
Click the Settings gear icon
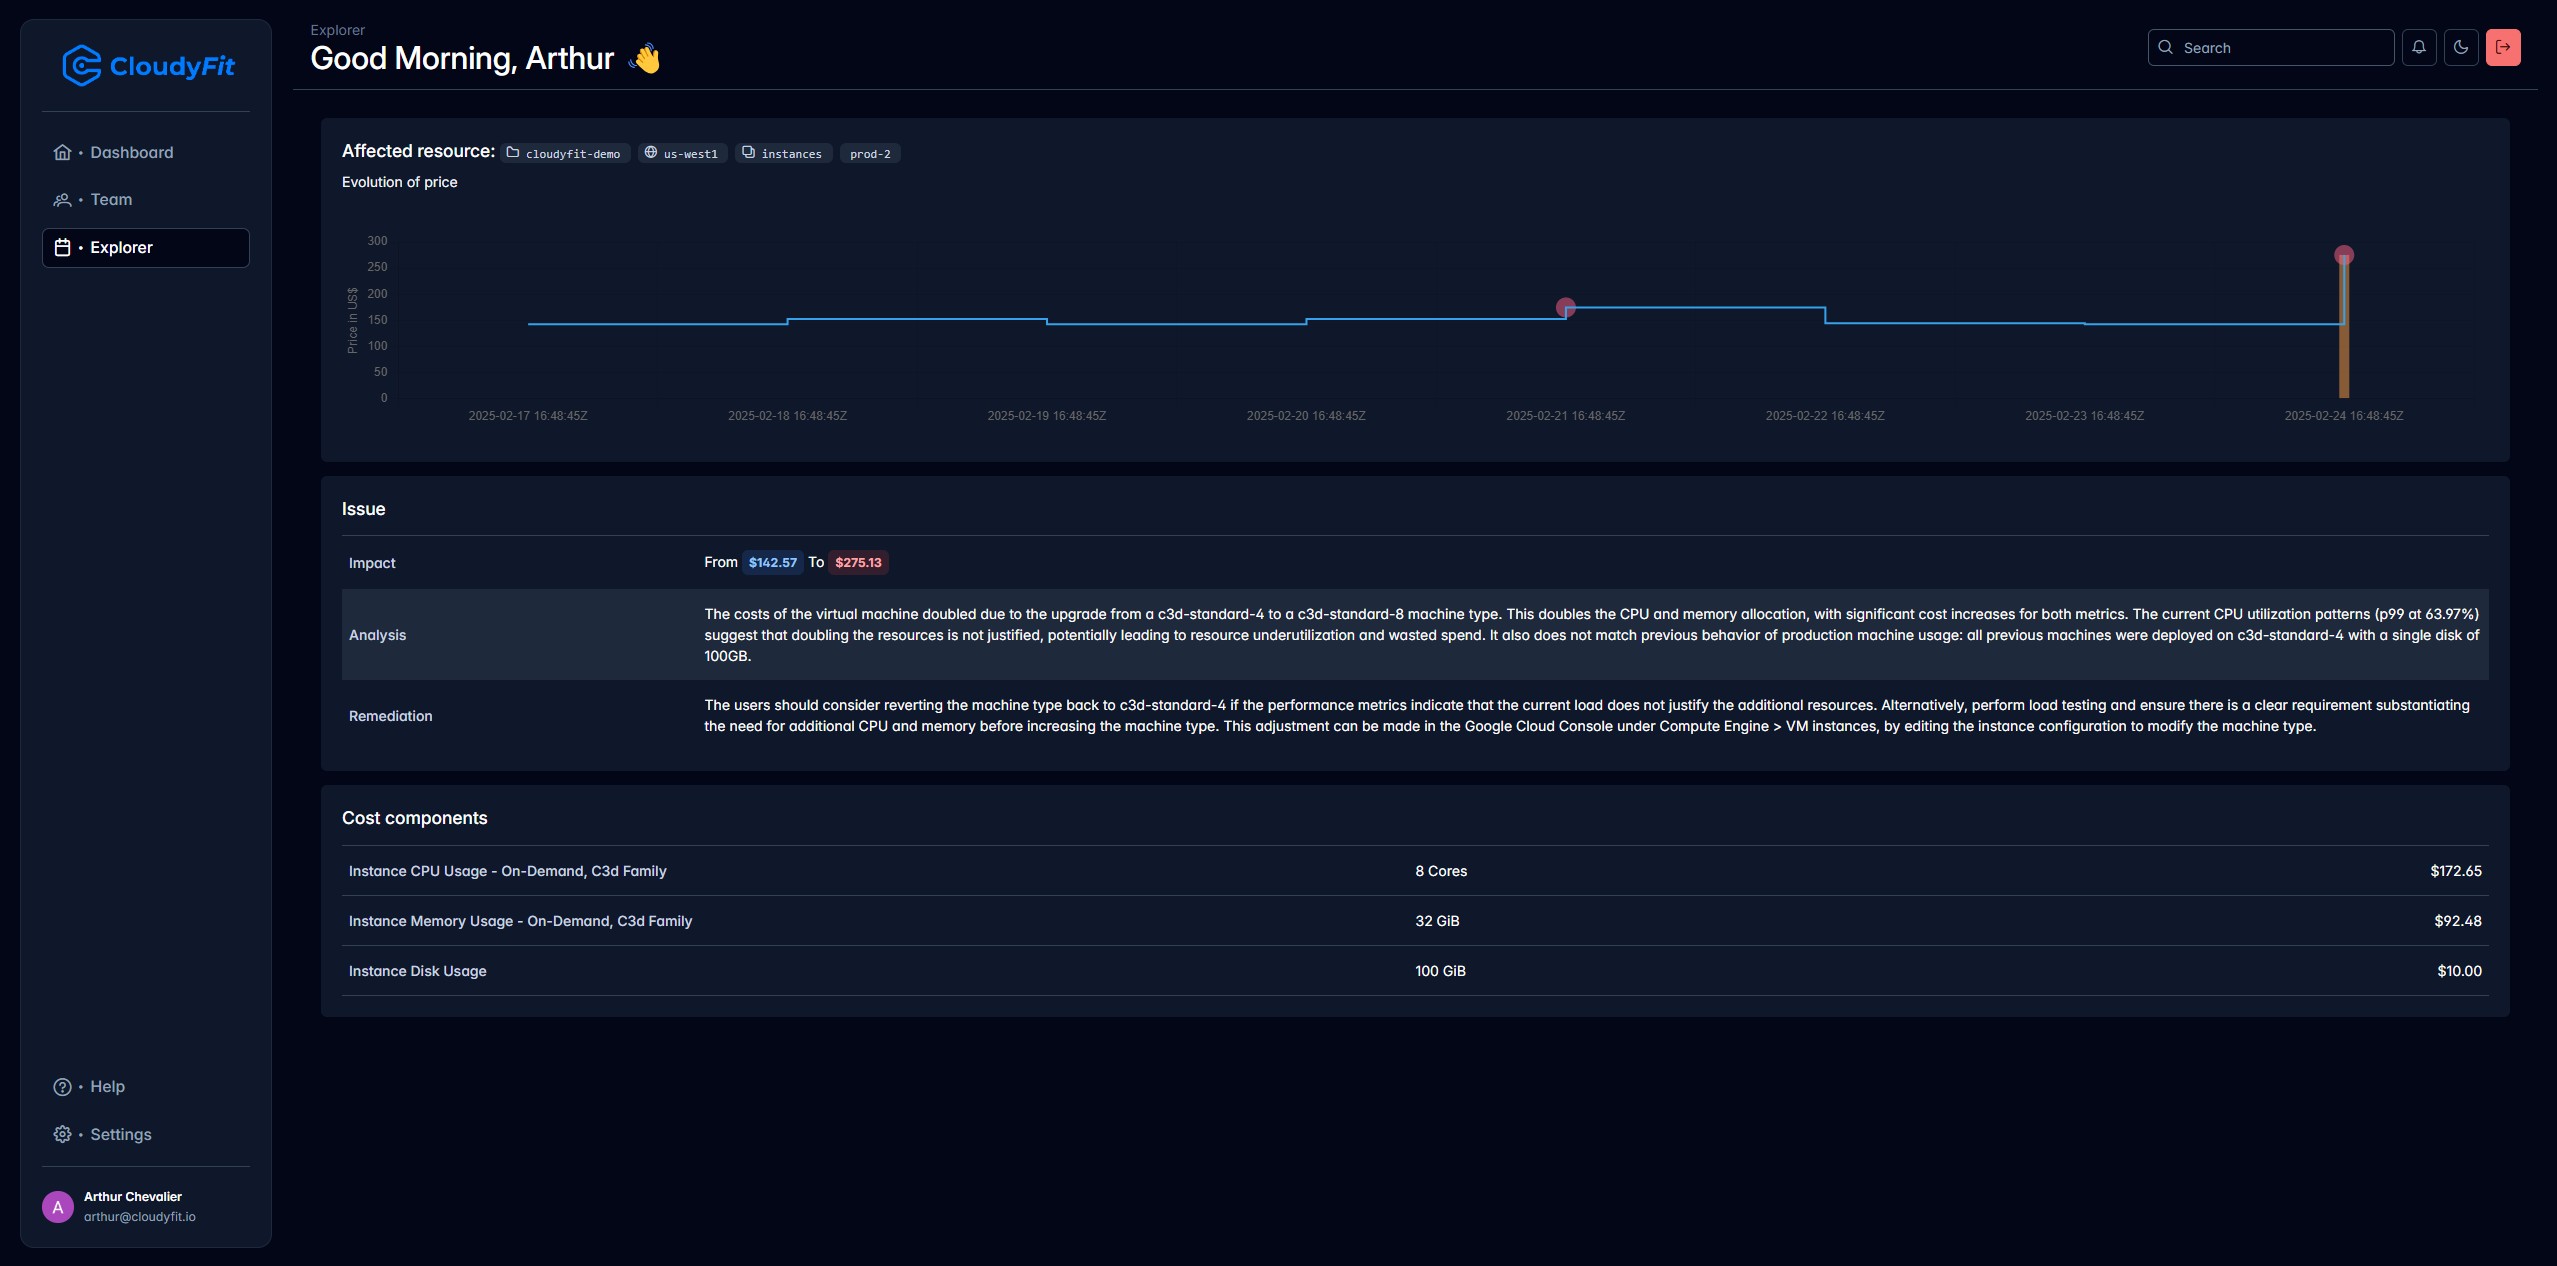63,1134
